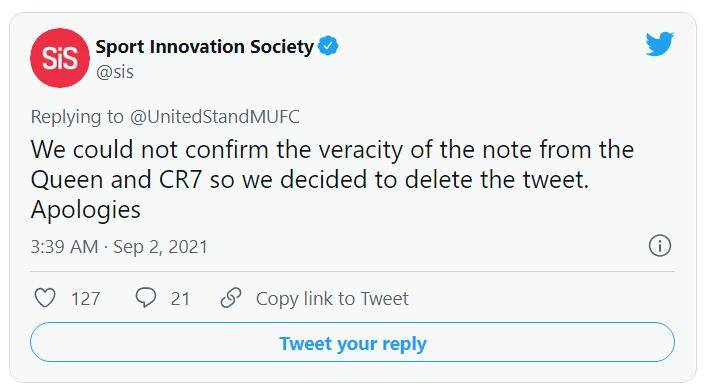
Task: Click the @sis handle
Action: click(115, 72)
